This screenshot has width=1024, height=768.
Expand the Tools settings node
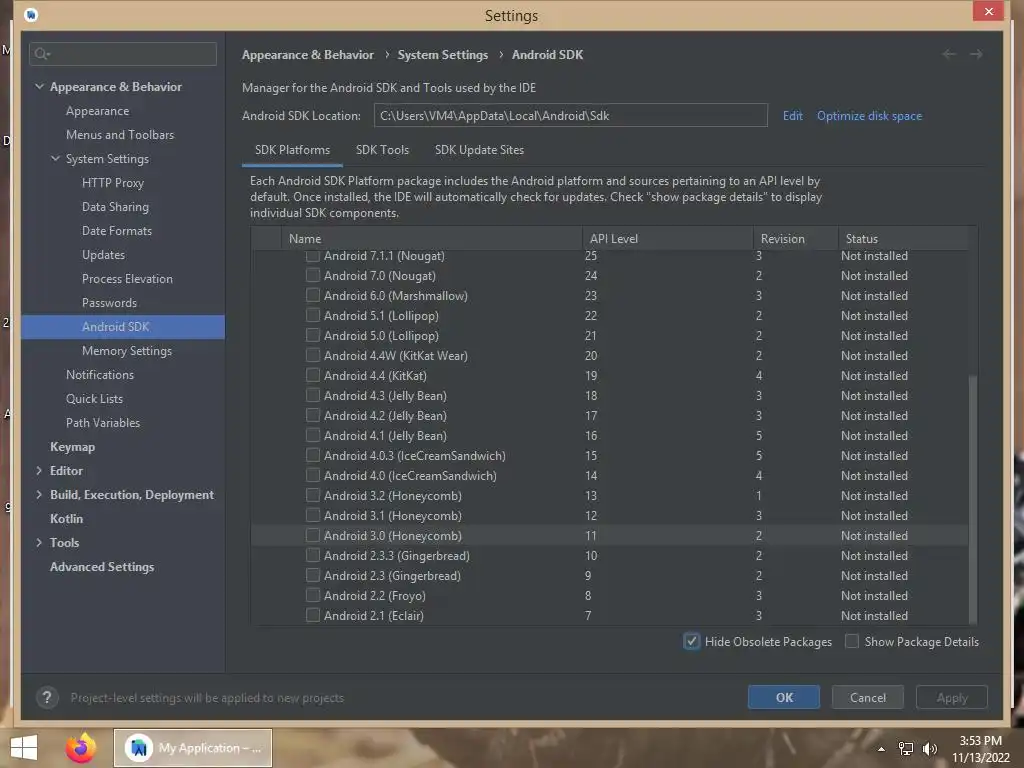[39, 542]
